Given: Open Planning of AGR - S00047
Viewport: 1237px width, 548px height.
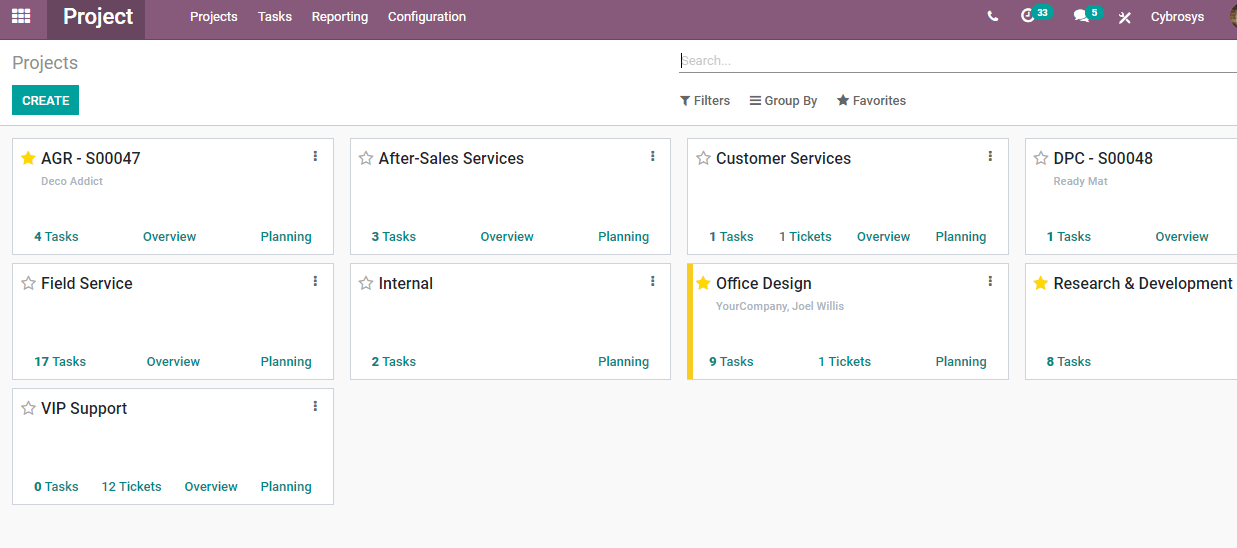Looking at the screenshot, I should [x=286, y=237].
